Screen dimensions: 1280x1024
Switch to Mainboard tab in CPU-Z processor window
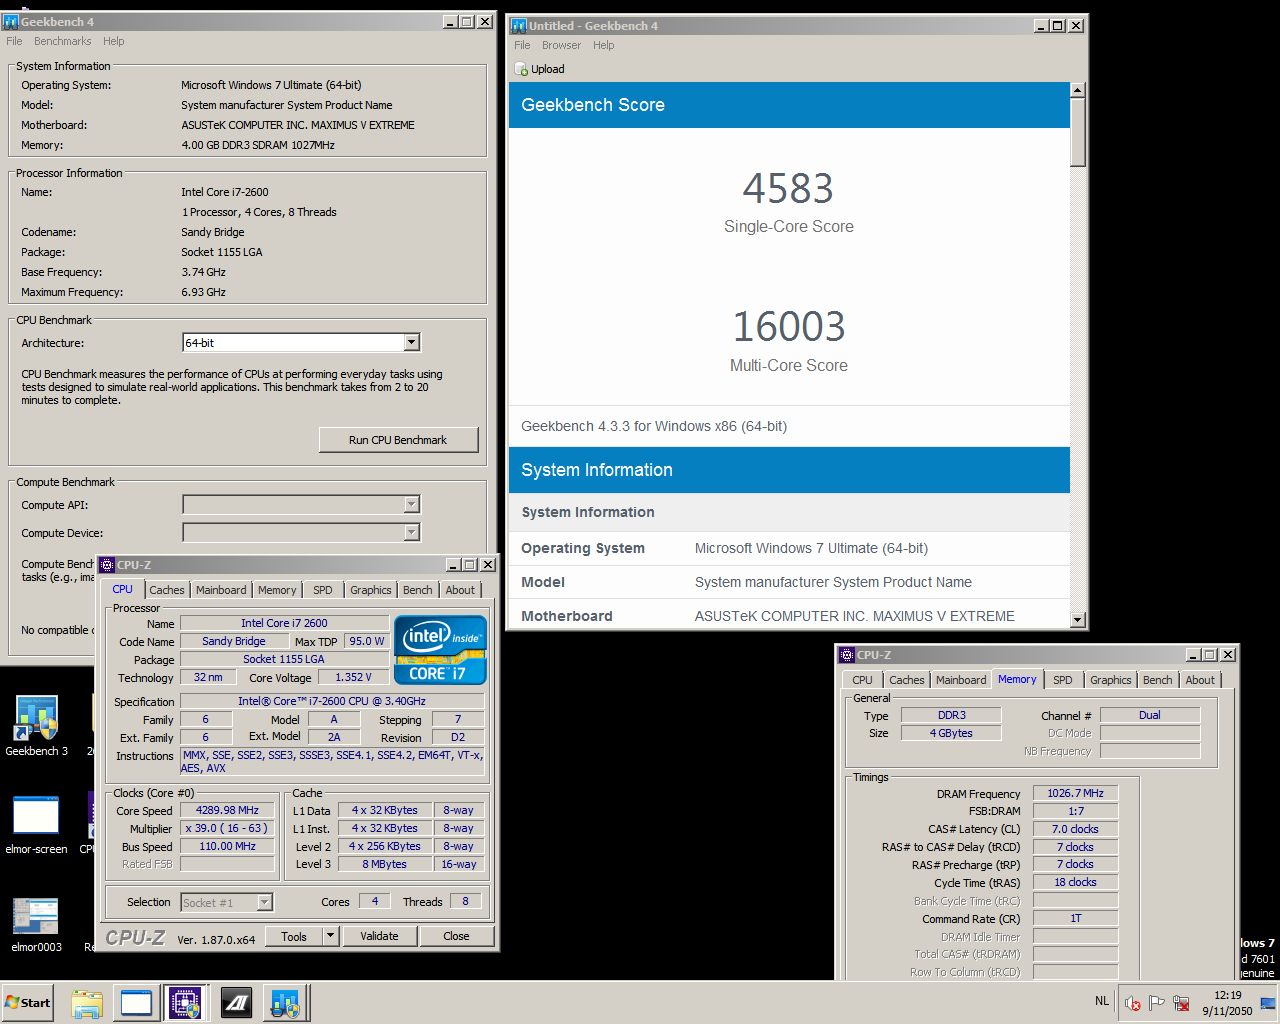point(221,590)
